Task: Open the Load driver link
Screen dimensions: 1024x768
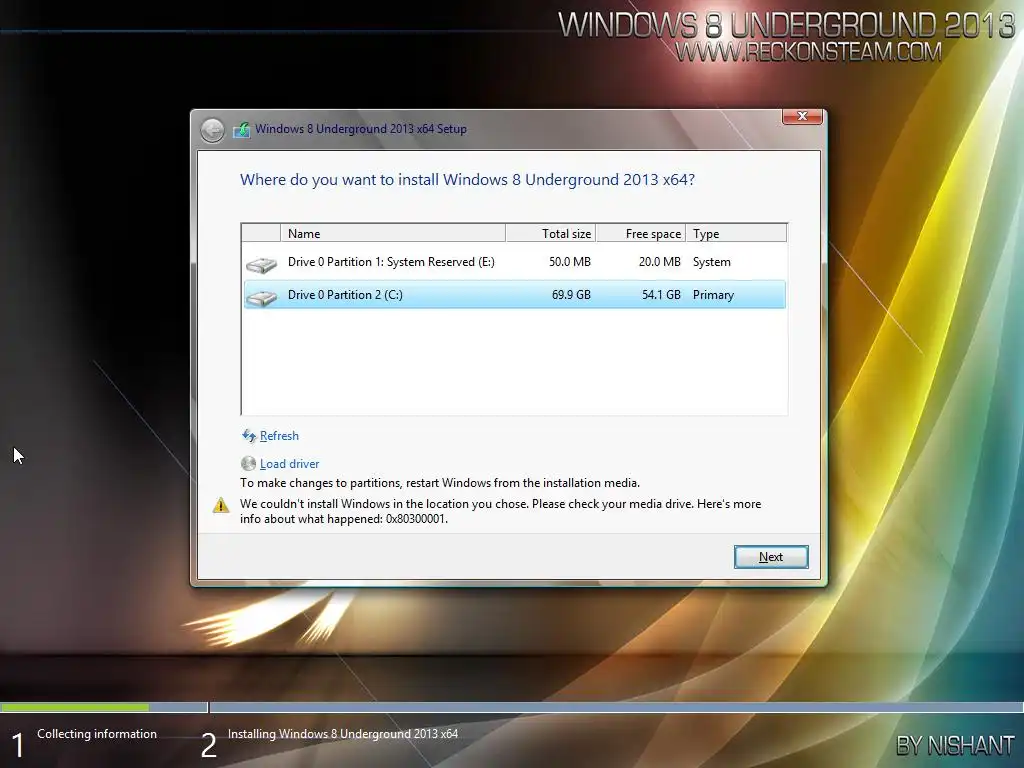Action: (289, 464)
